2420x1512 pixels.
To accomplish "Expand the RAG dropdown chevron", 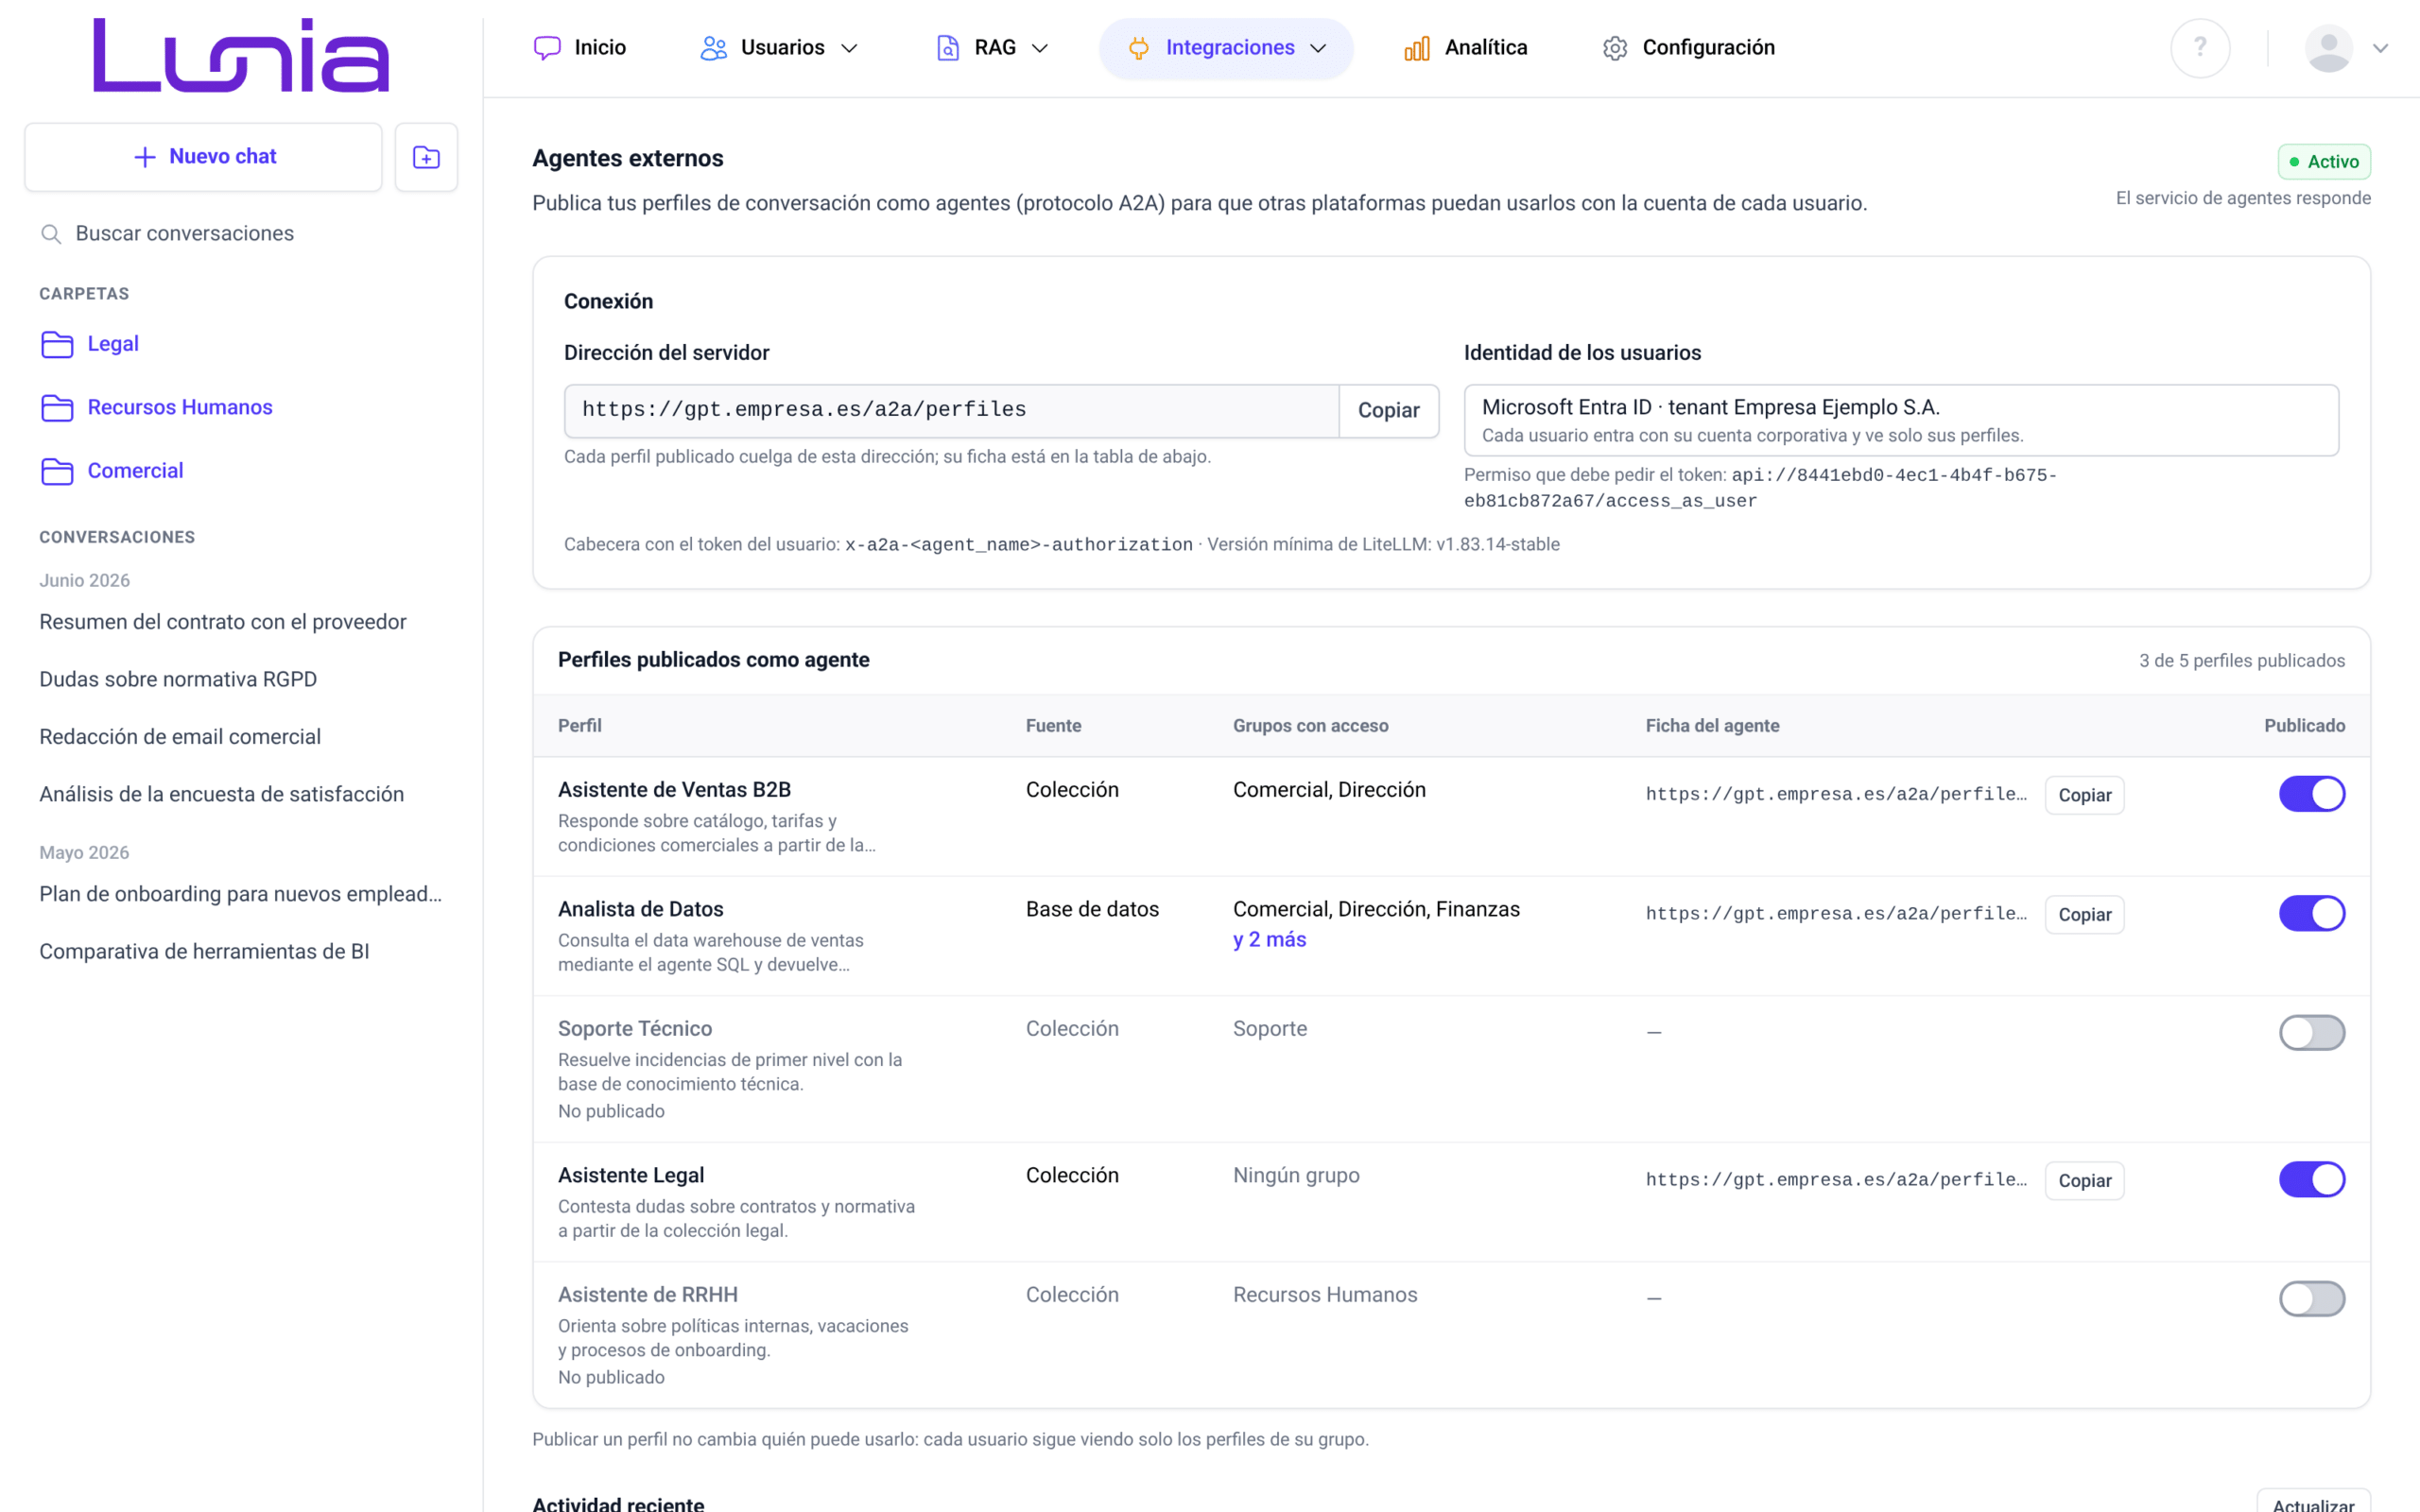I will click(1040, 48).
